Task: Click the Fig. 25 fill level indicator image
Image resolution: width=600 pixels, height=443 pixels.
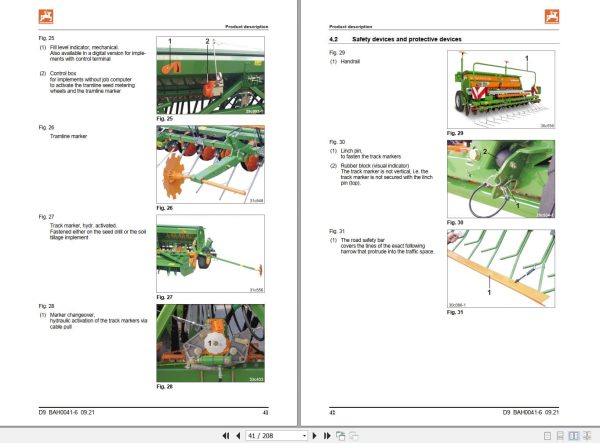Action: click(210, 75)
